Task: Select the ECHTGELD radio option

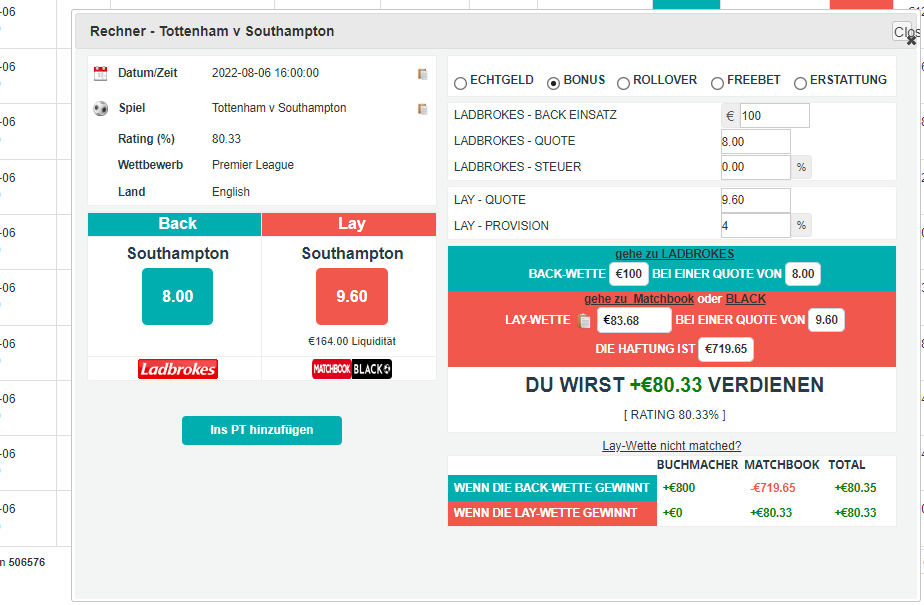Action: coord(461,83)
